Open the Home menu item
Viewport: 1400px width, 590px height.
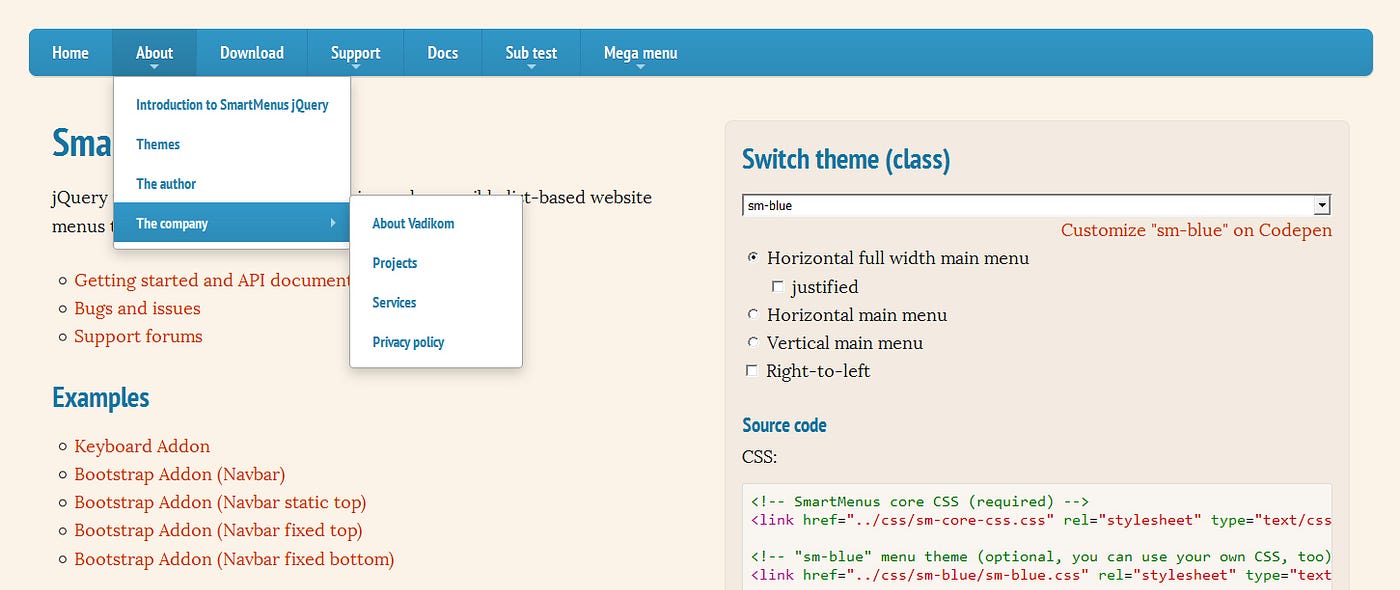click(x=70, y=52)
